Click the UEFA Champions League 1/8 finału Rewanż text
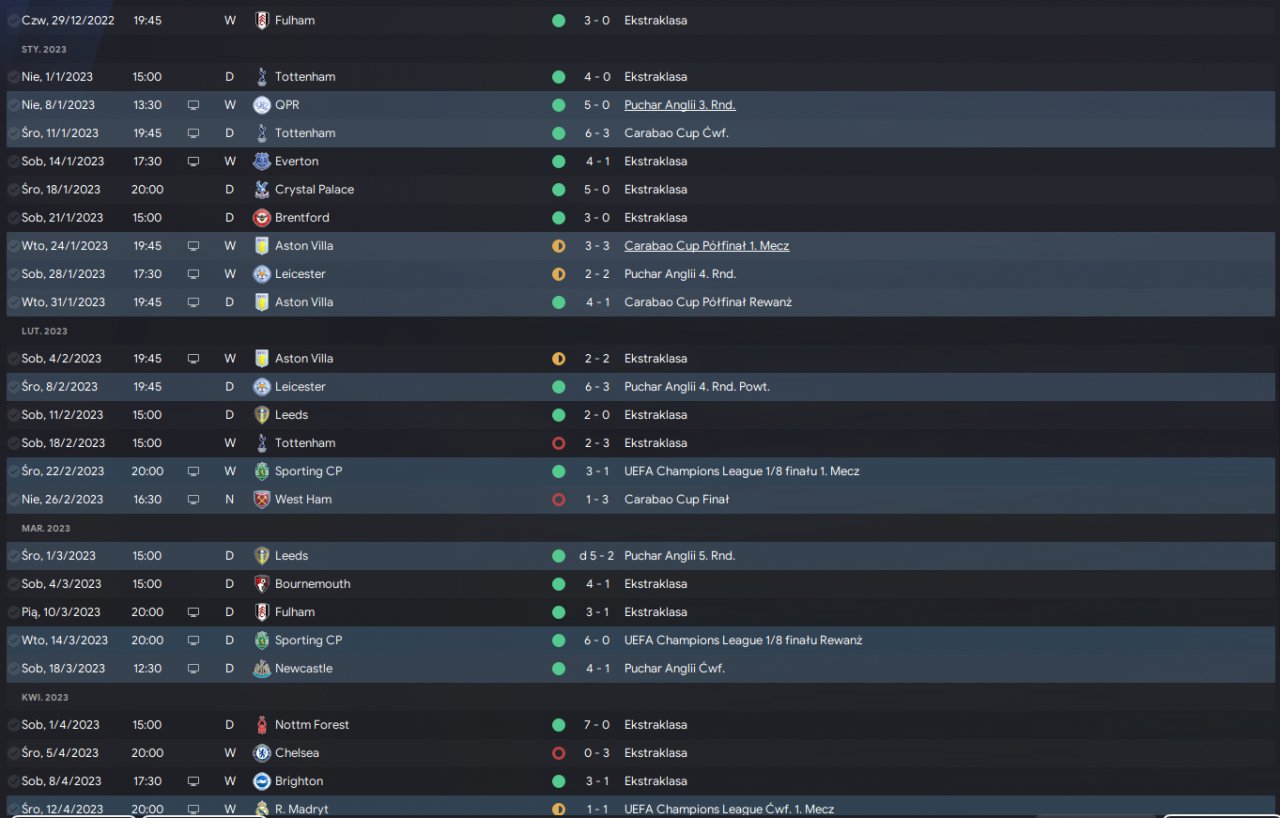Screen dimensions: 1280x818 click(743, 640)
